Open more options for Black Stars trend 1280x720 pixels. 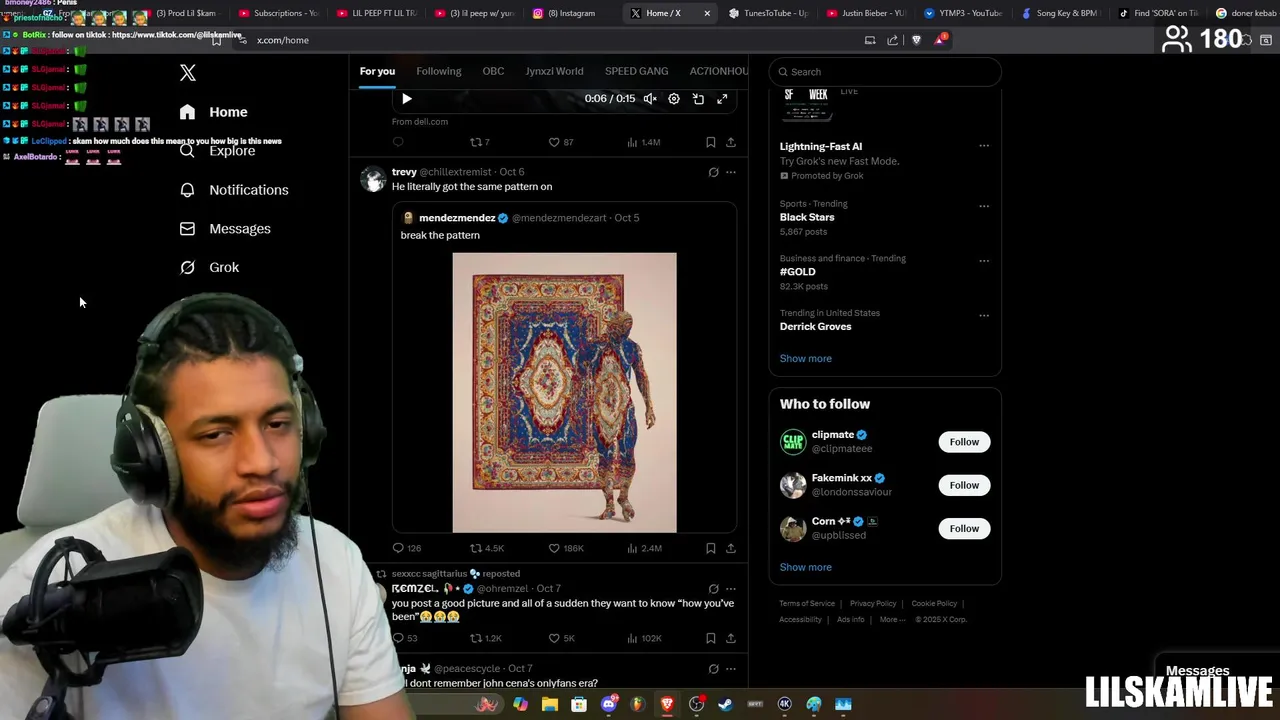pyautogui.click(x=984, y=206)
